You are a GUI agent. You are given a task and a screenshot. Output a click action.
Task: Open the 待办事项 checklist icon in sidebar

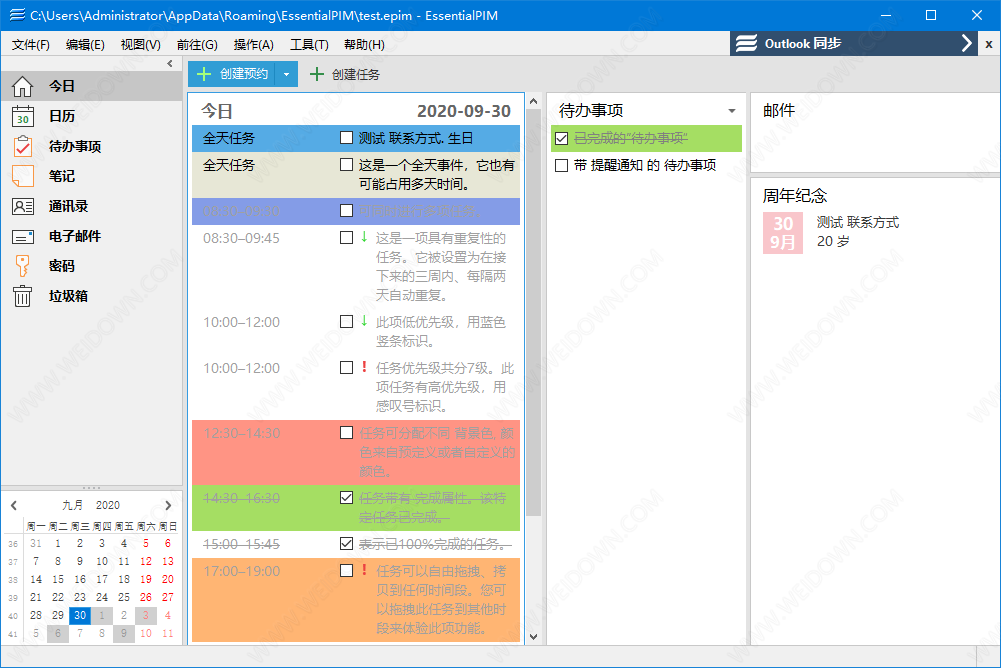point(22,146)
